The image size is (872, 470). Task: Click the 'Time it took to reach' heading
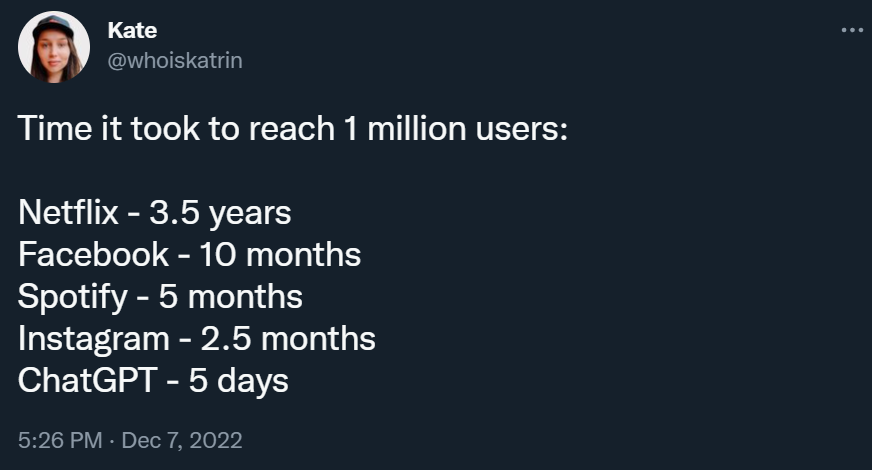[176, 129]
